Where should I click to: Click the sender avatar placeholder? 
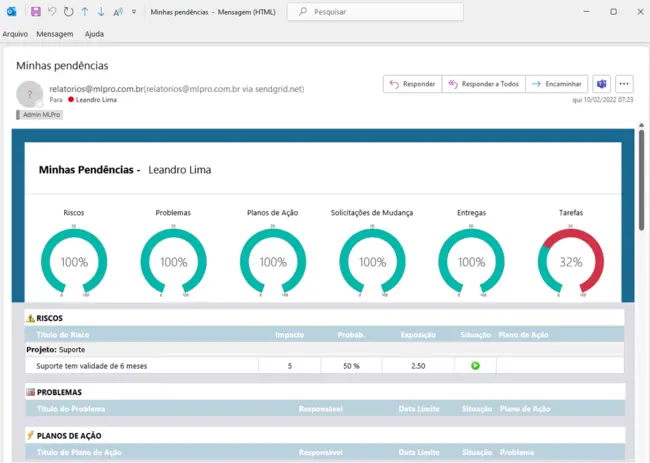[x=29, y=94]
